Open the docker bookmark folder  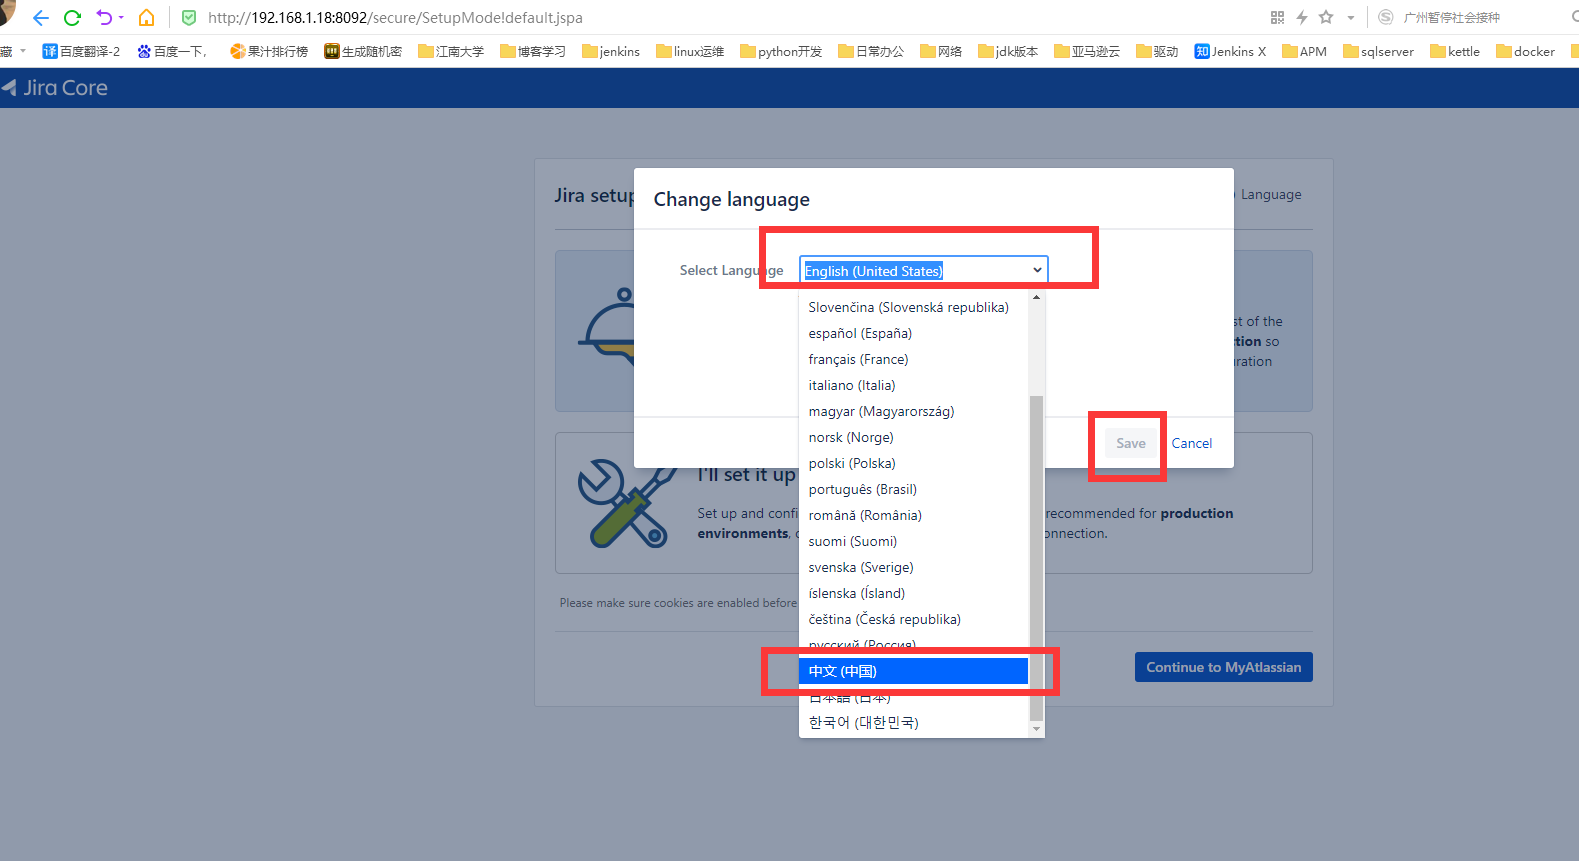pyautogui.click(x=1525, y=51)
